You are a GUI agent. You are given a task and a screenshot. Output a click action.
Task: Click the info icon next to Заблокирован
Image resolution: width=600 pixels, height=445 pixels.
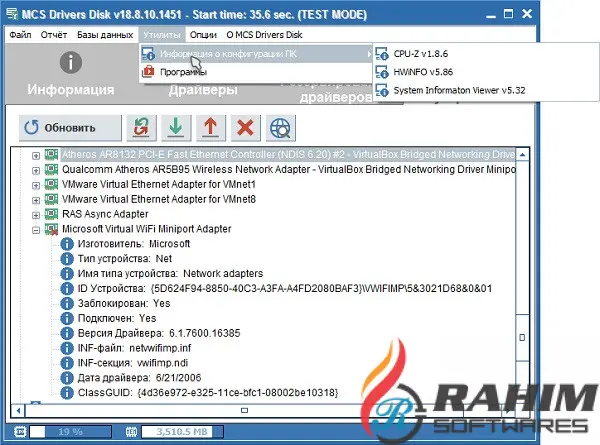(67, 304)
